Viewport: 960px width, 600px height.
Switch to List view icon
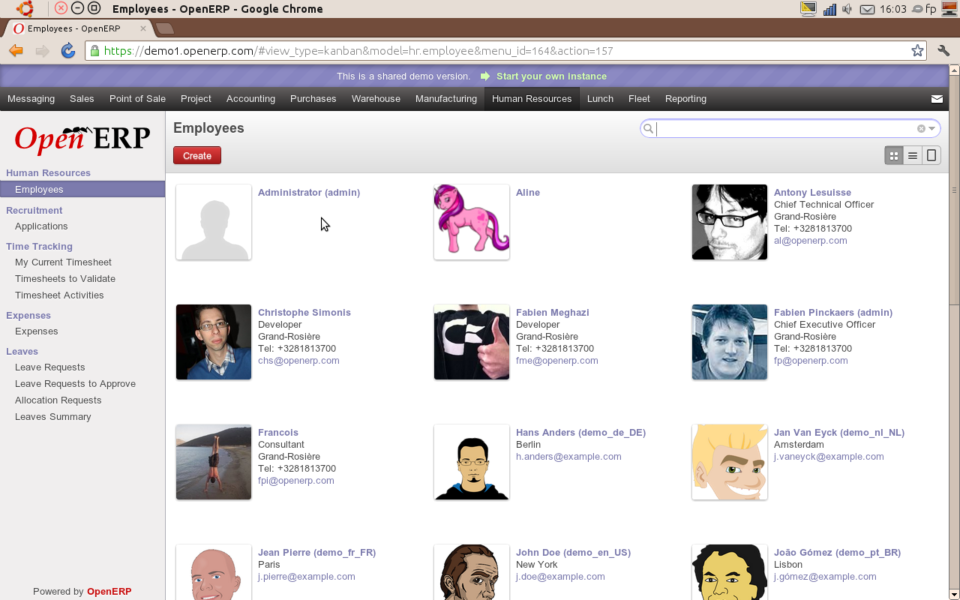tap(912, 156)
